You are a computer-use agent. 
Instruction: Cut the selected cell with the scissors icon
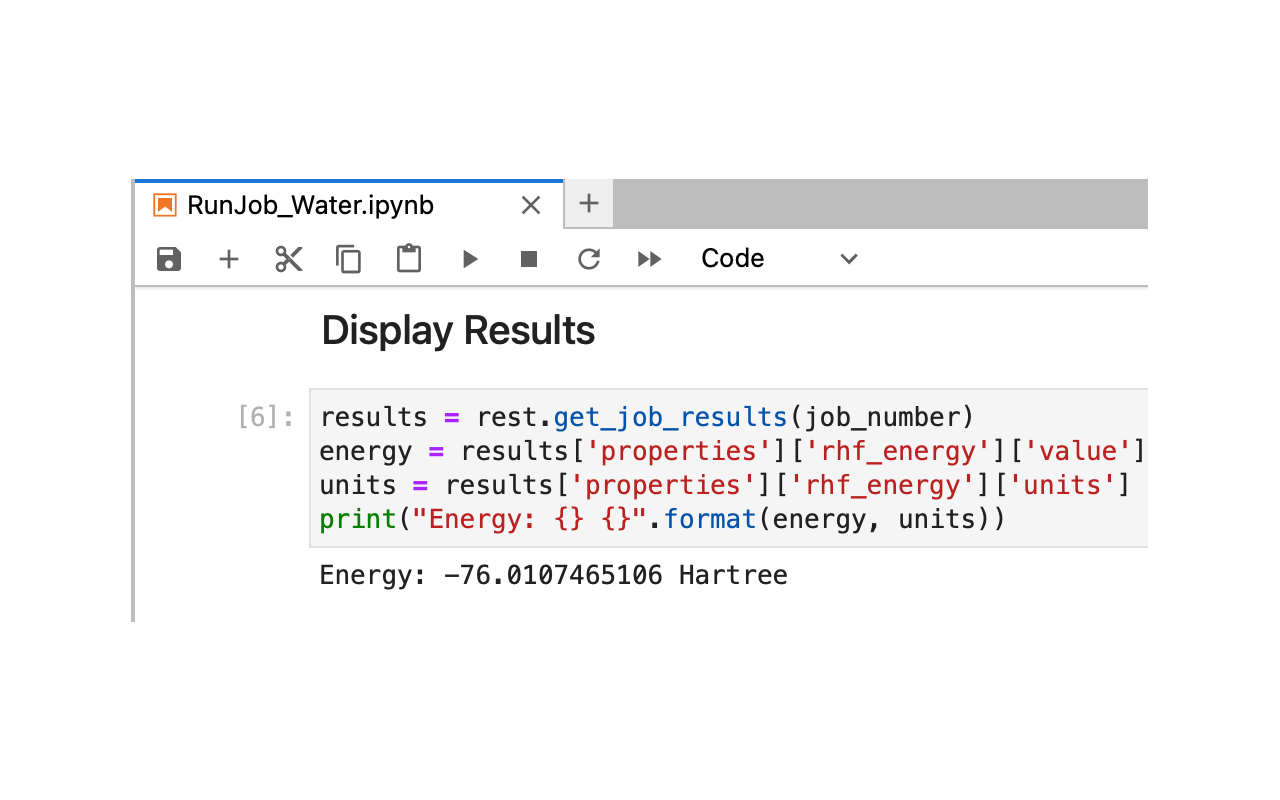288,258
